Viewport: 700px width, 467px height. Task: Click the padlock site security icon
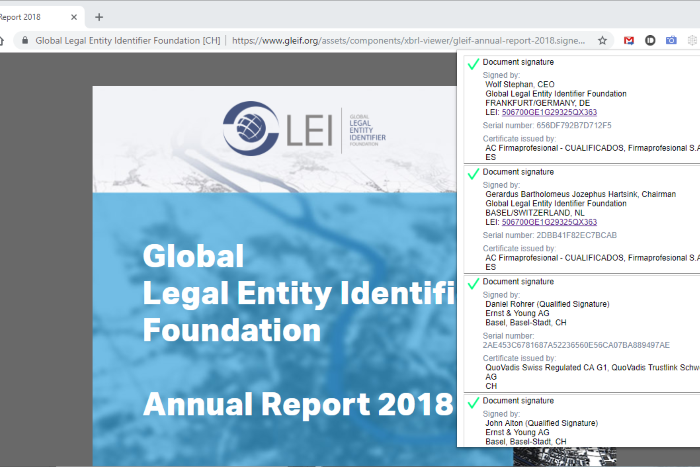pyautogui.click(x=25, y=41)
